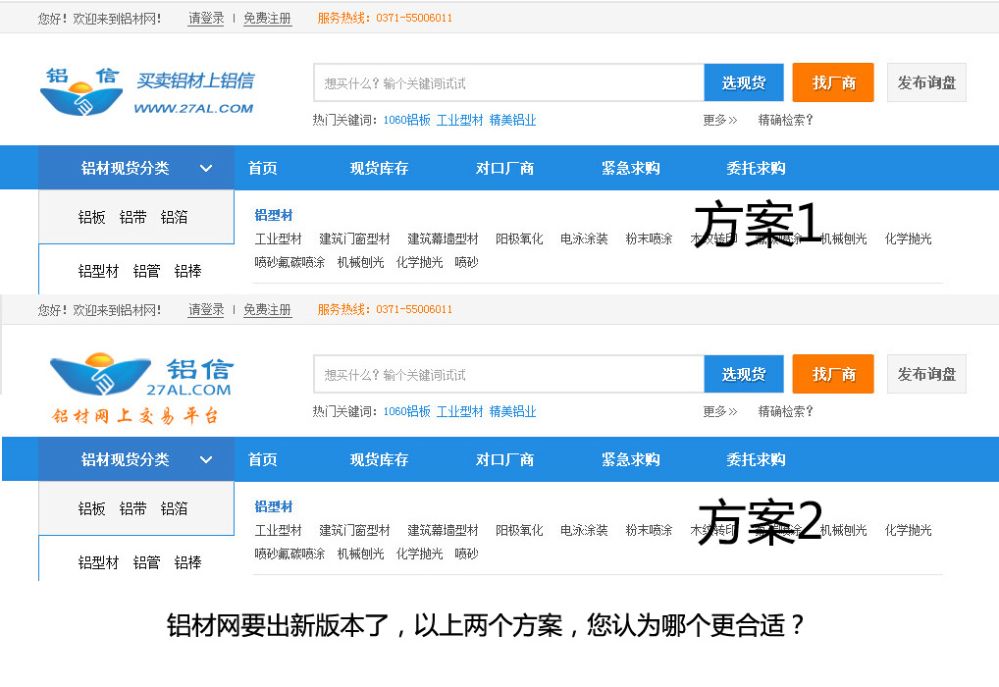The height and width of the screenshot is (687, 999).
Task: Open 阳极氧化 in 方案1 subcategory list
Action: 519,239
